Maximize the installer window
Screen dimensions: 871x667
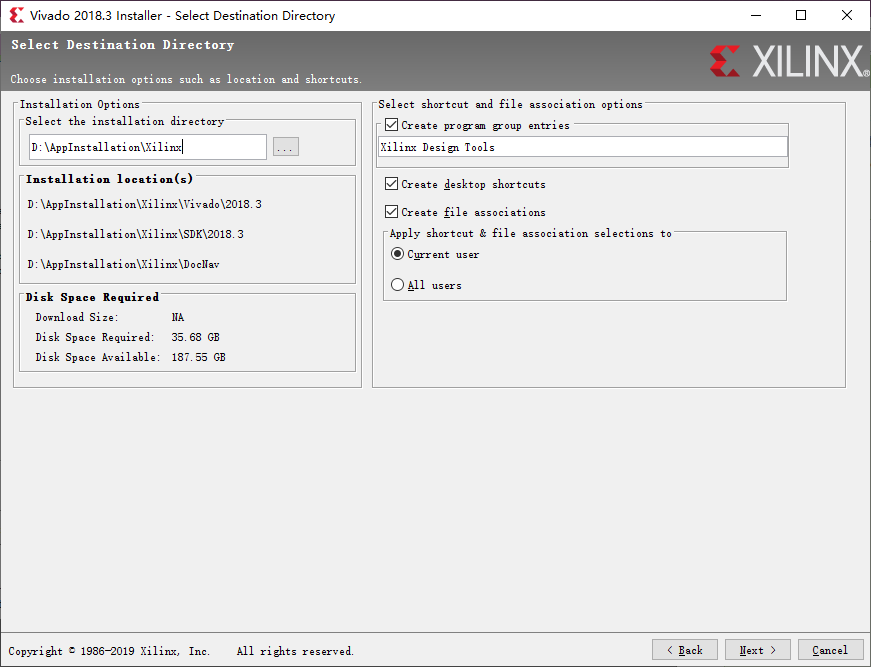coord(801,16)
